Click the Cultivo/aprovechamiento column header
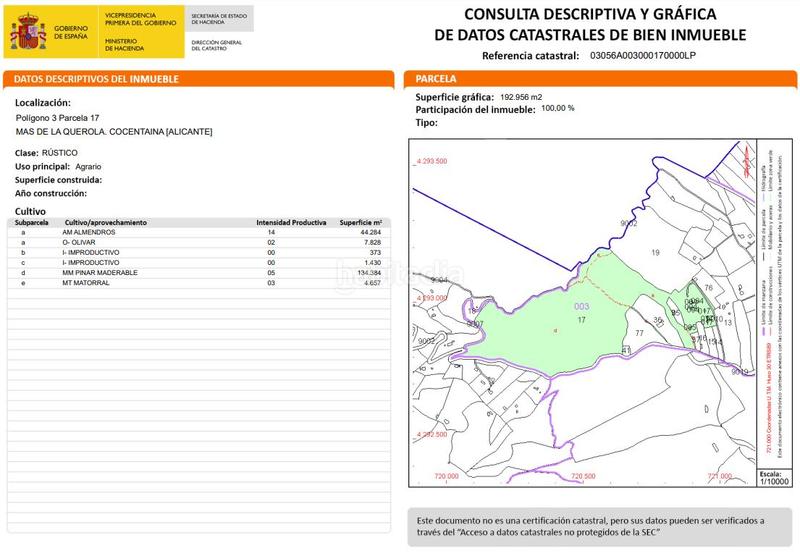This screenshot has width=800, height=553. click(x=106, y=222)
